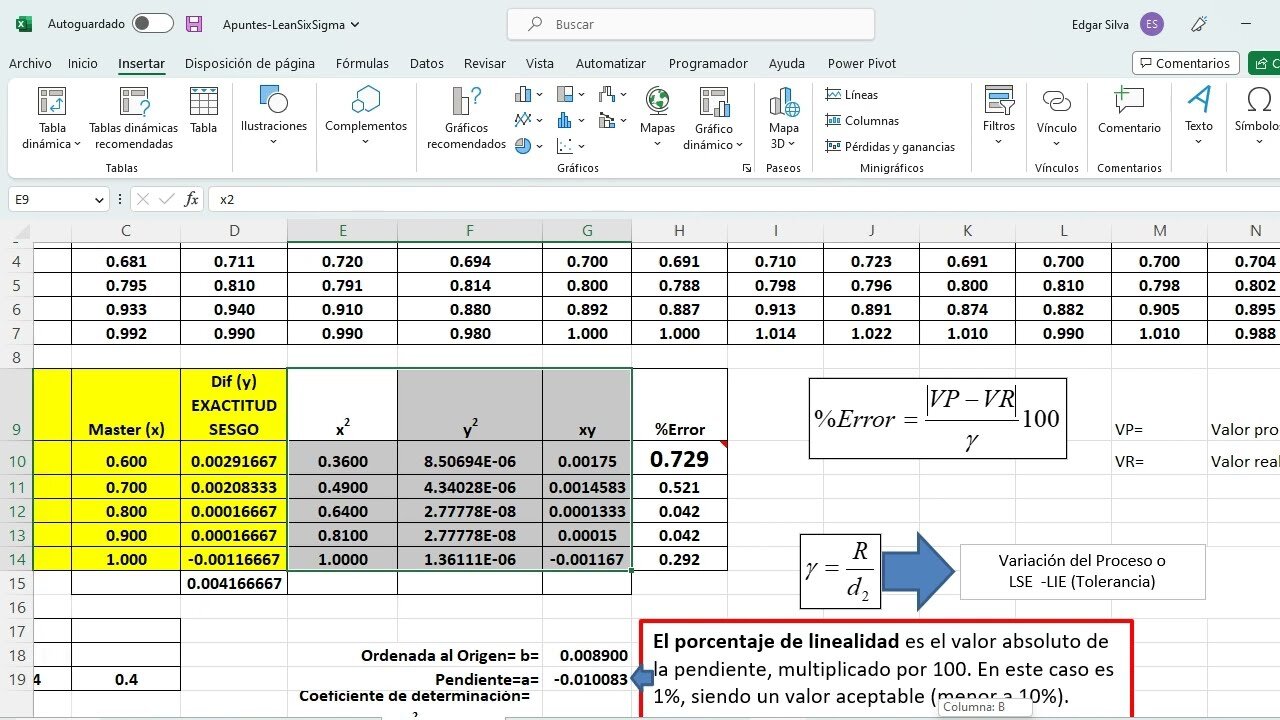Select cell H10 with value 0.729
Image resolution: width=1280 pixels, height=720 pixels.
click(x=679, y=460)
